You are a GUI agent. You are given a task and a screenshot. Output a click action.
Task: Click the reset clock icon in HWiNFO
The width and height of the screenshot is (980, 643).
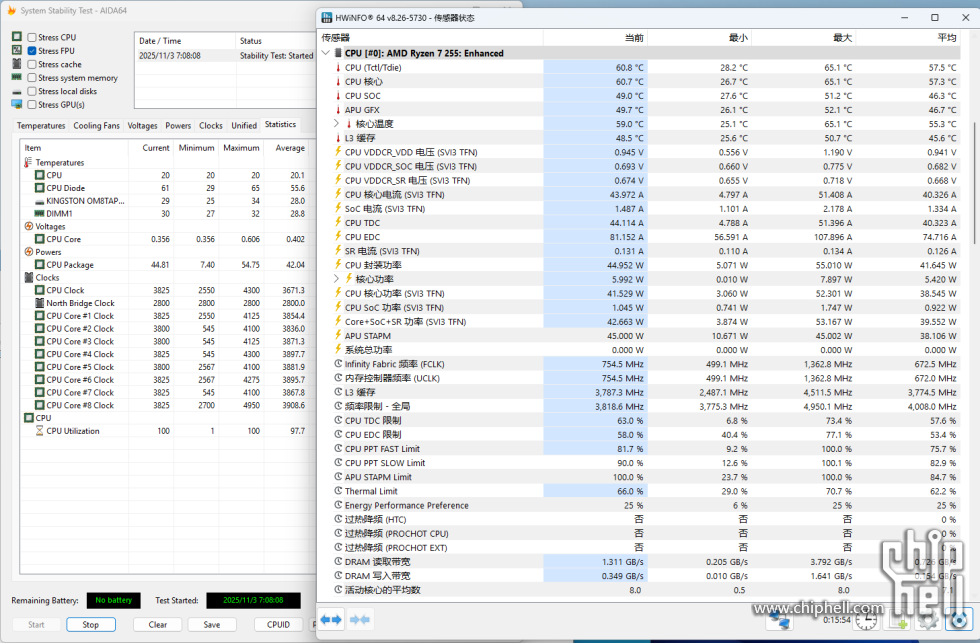(x=868, y=621)
